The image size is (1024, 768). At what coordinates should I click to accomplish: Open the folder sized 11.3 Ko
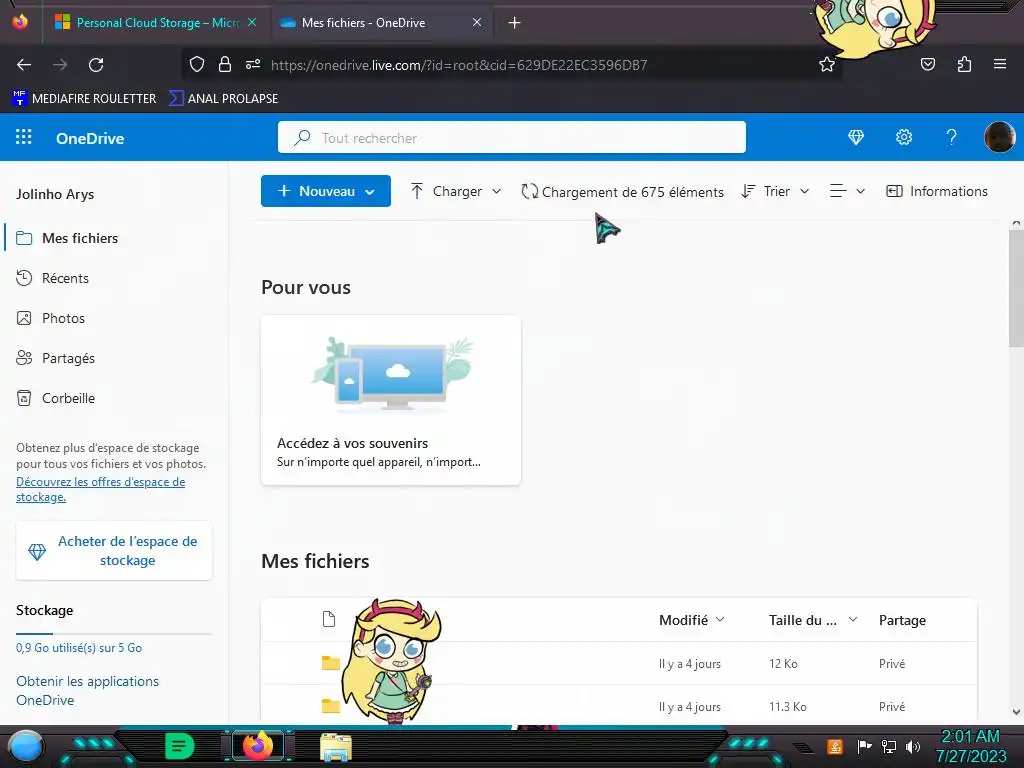pos(331,706)
